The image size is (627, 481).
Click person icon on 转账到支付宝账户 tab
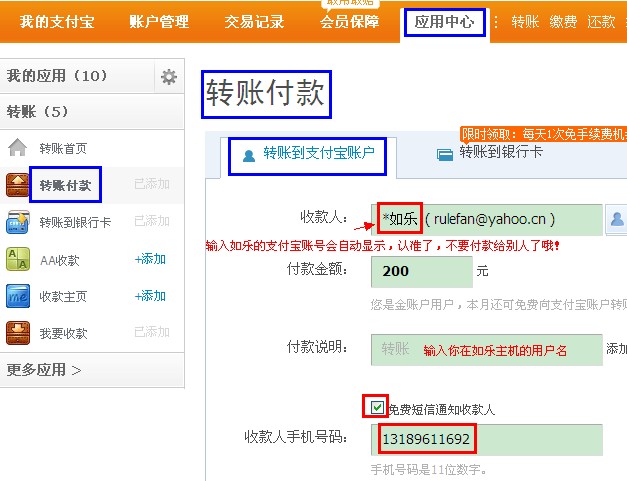[x=249, y=156]
